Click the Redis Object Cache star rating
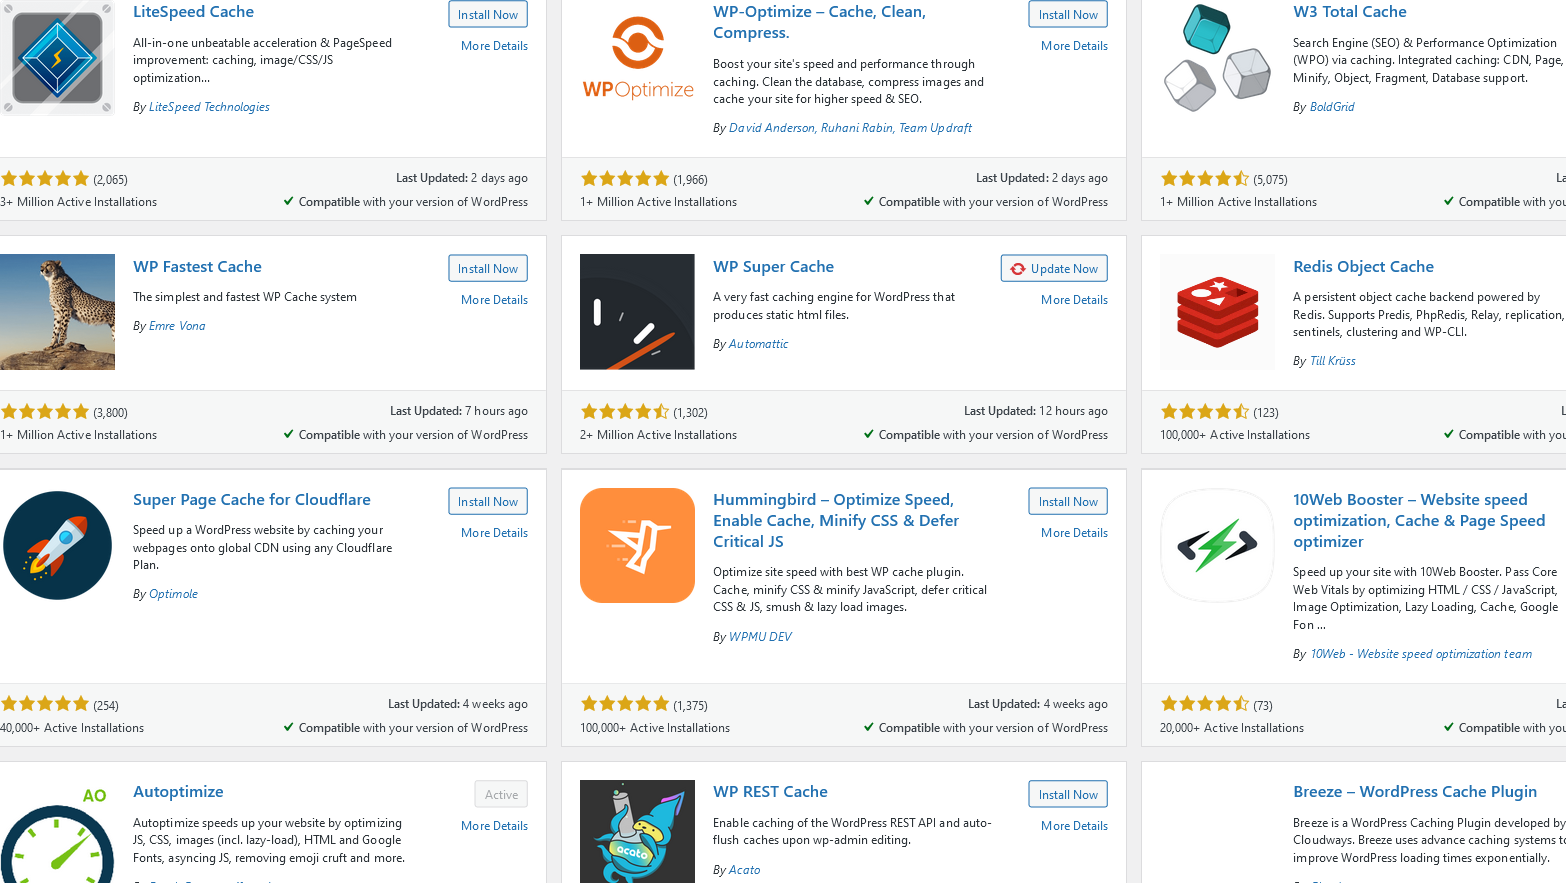Viewport: 1566px width, 883px height. [1205, 411]
